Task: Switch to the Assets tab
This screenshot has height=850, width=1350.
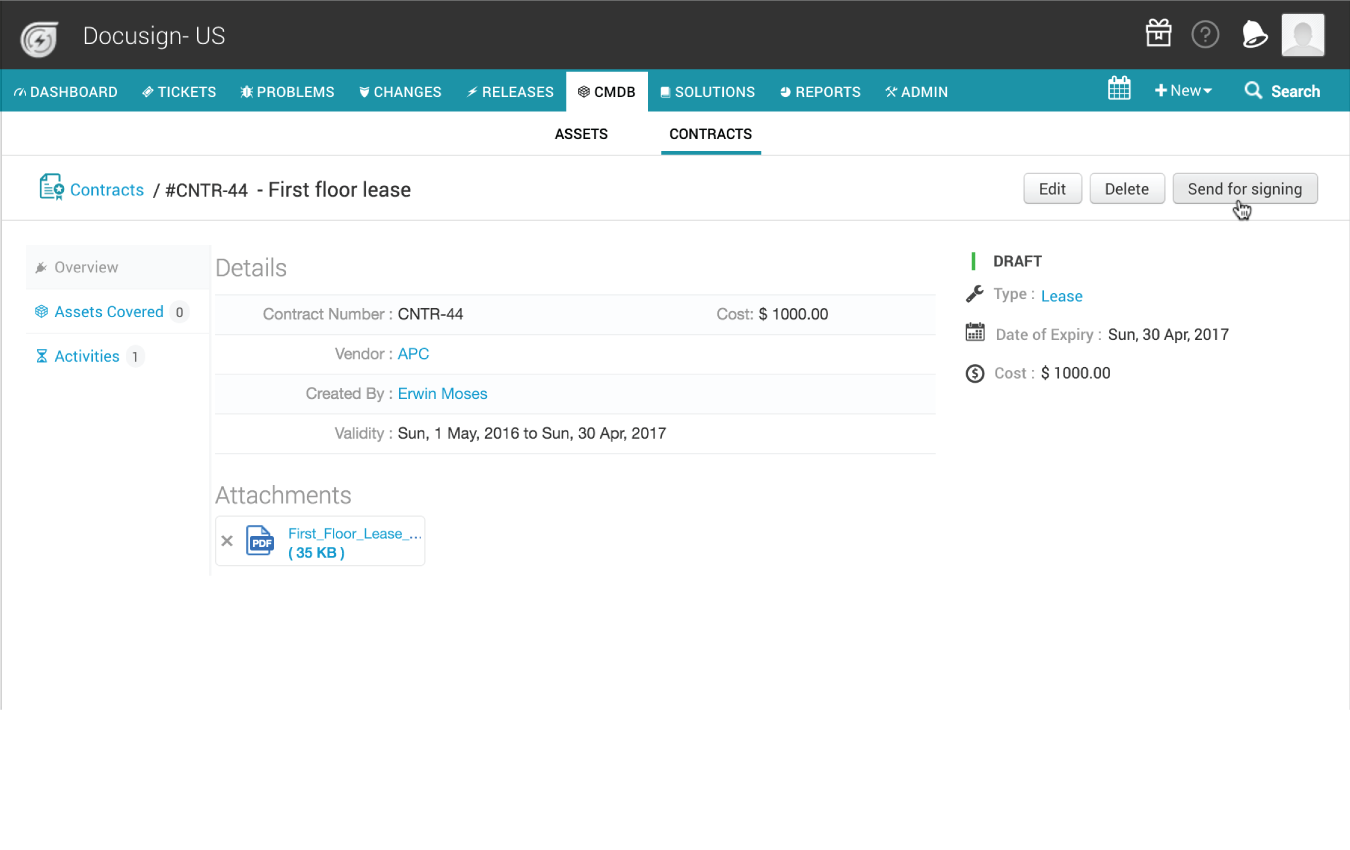Action: click(x=581, y=134)
